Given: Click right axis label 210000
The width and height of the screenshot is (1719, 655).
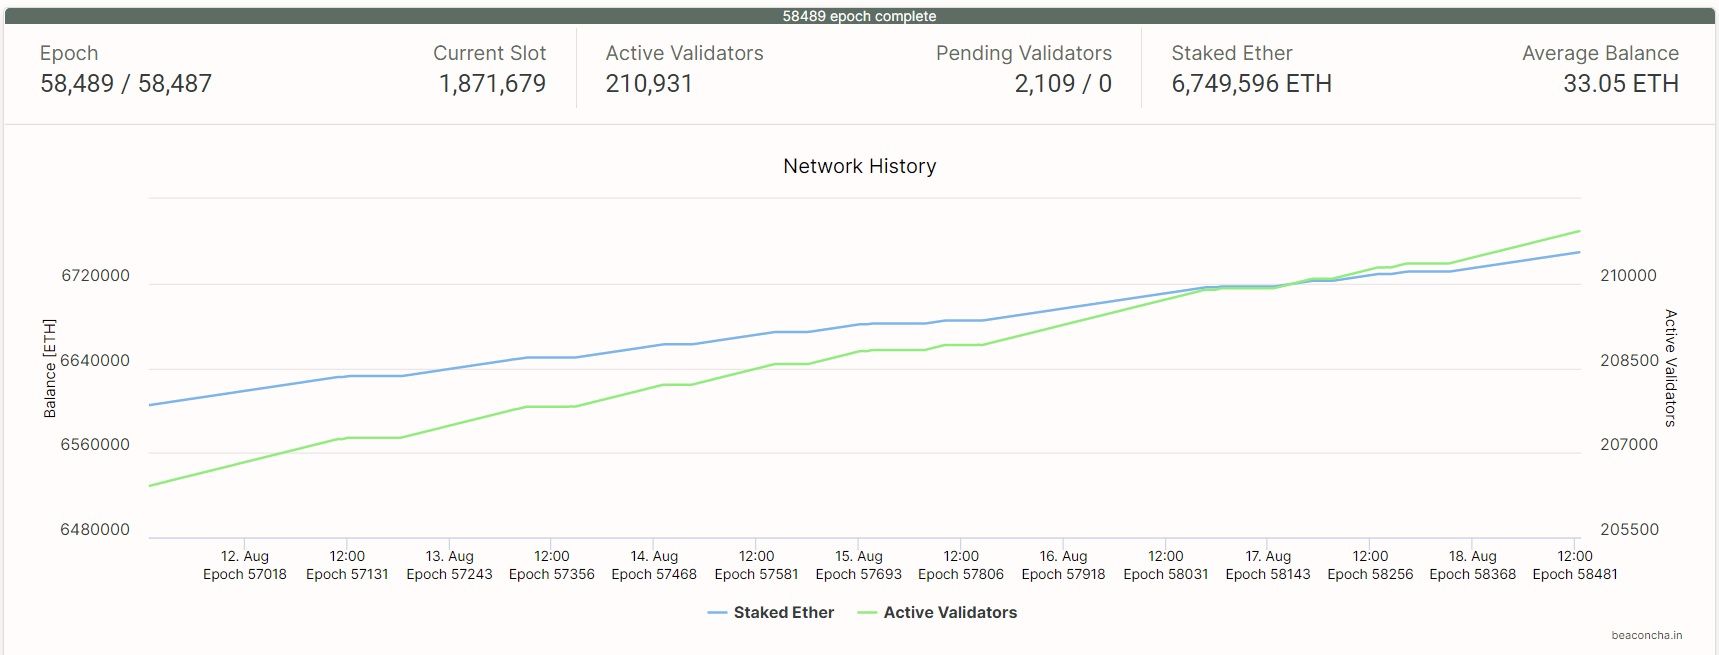Looking at the screenshot, I should pos(1628,276).
